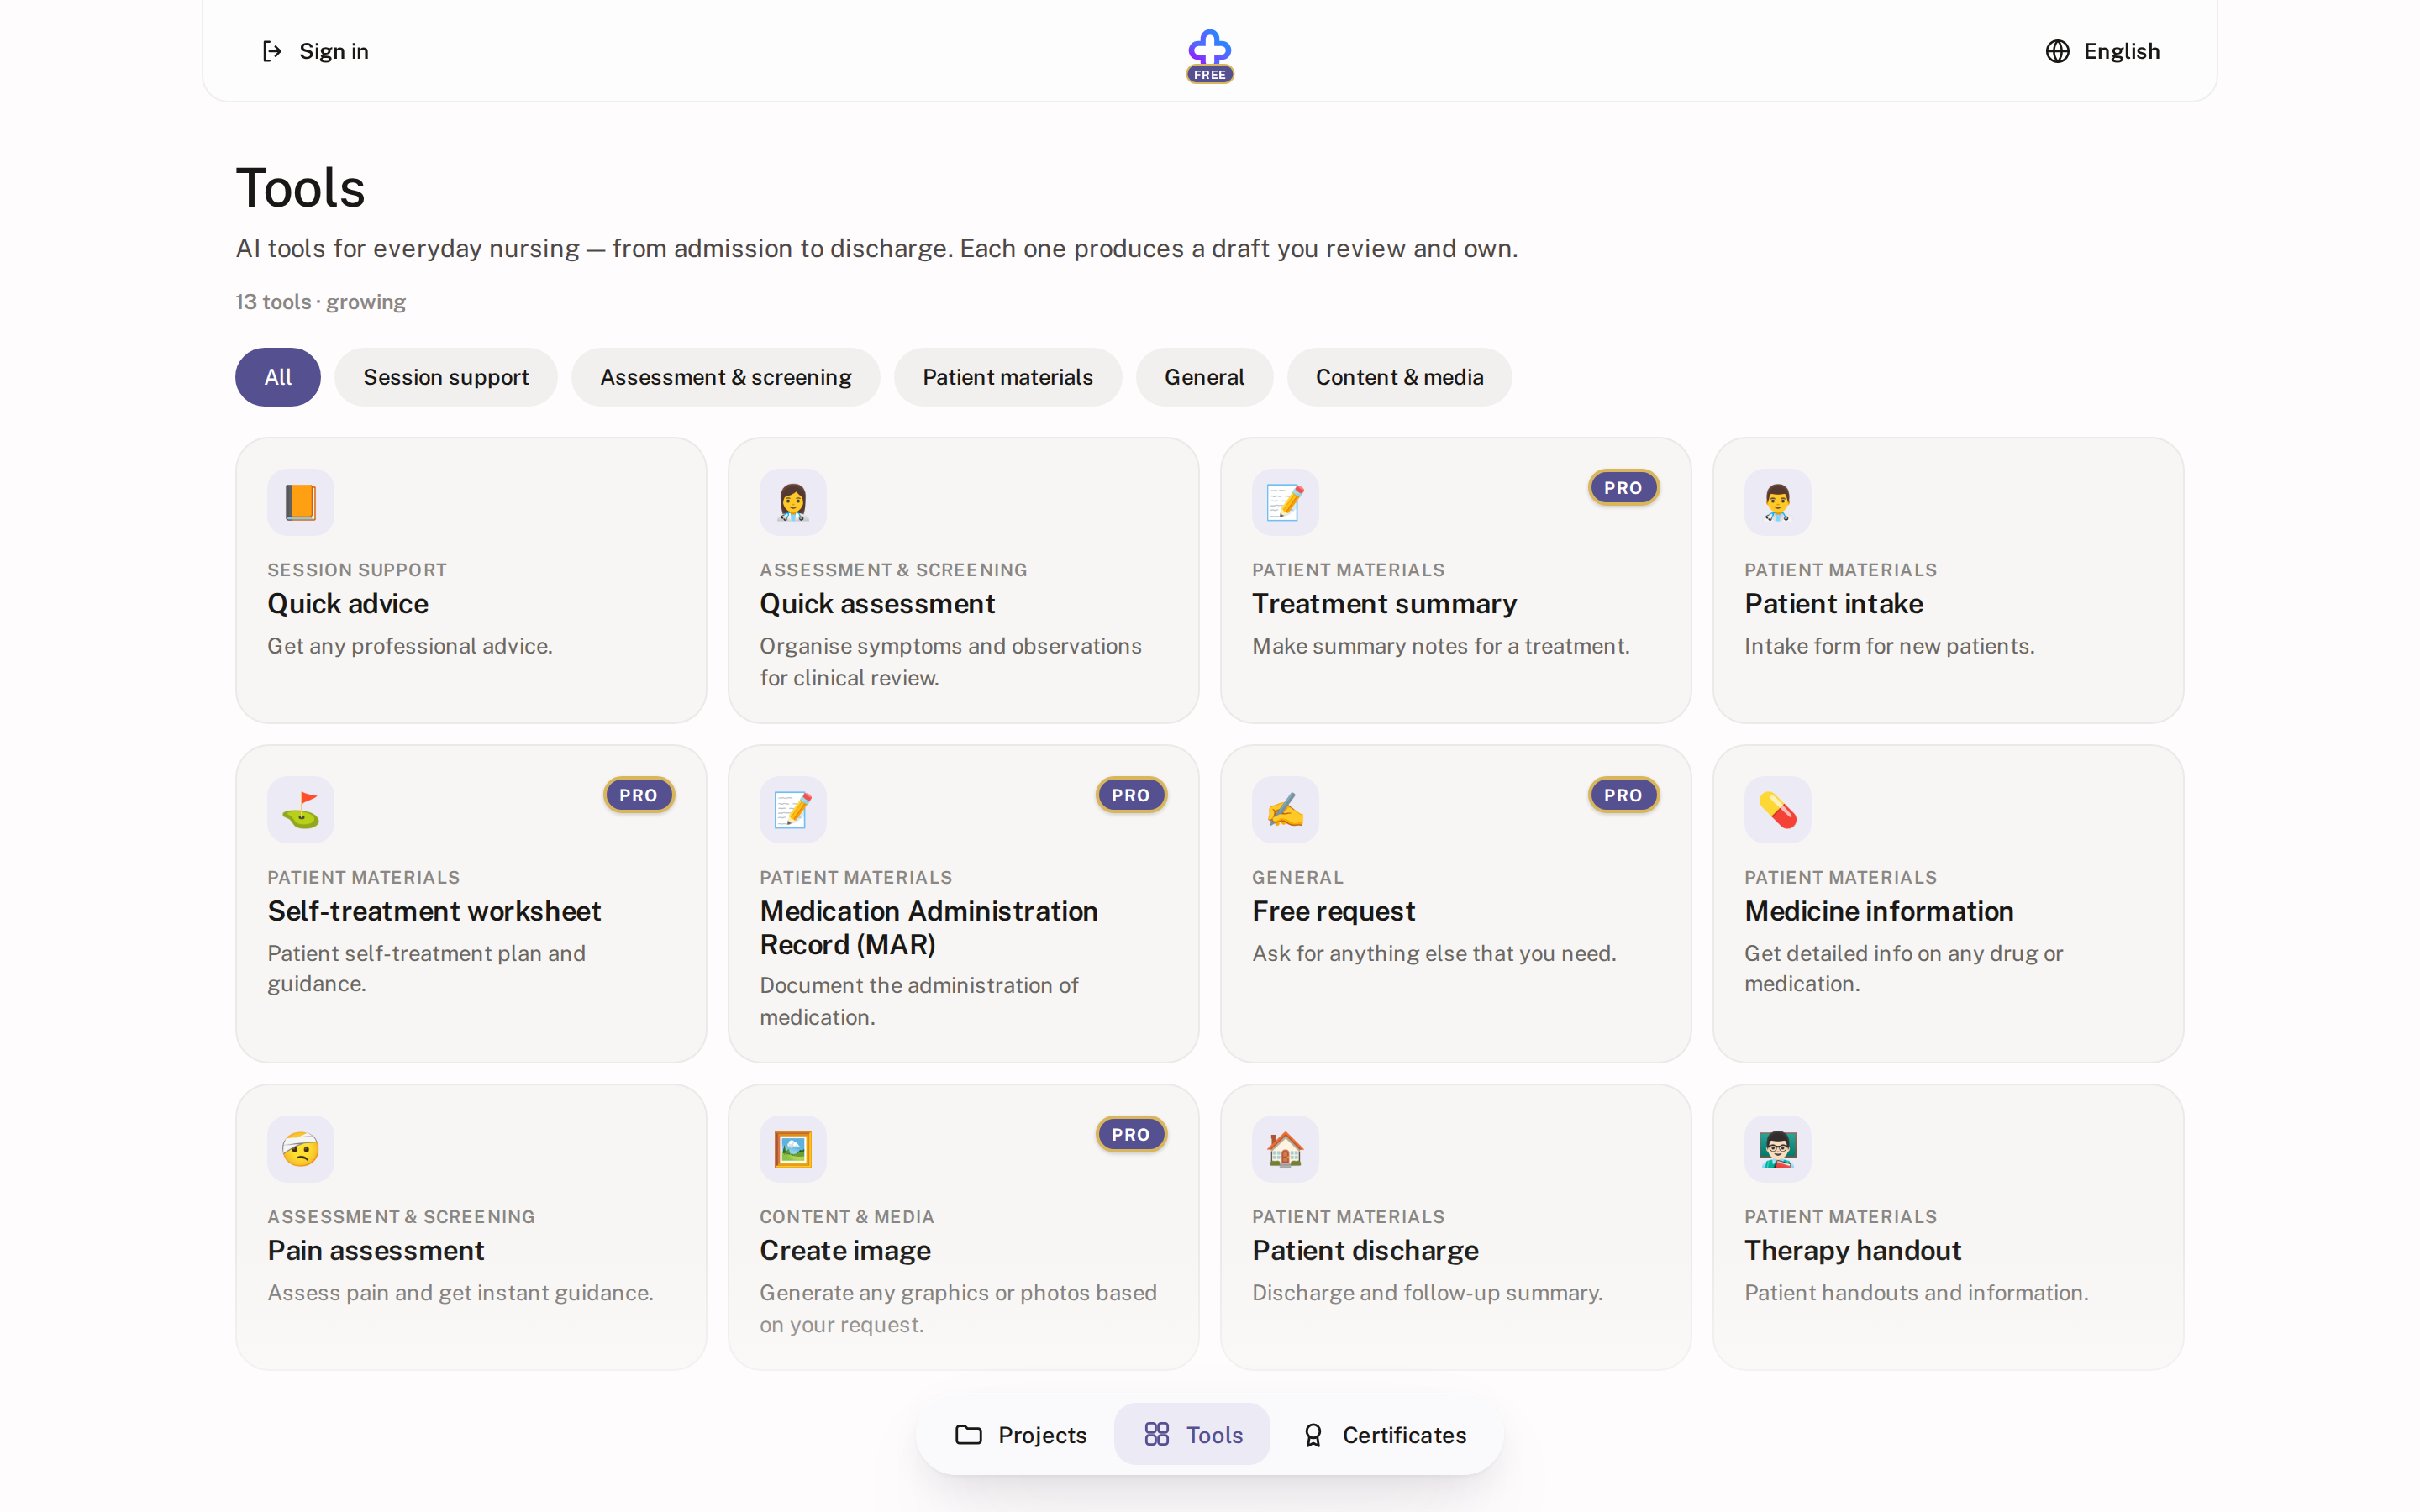
Task: Click the framed picture icon on Create image
Action: [792, 1149]
